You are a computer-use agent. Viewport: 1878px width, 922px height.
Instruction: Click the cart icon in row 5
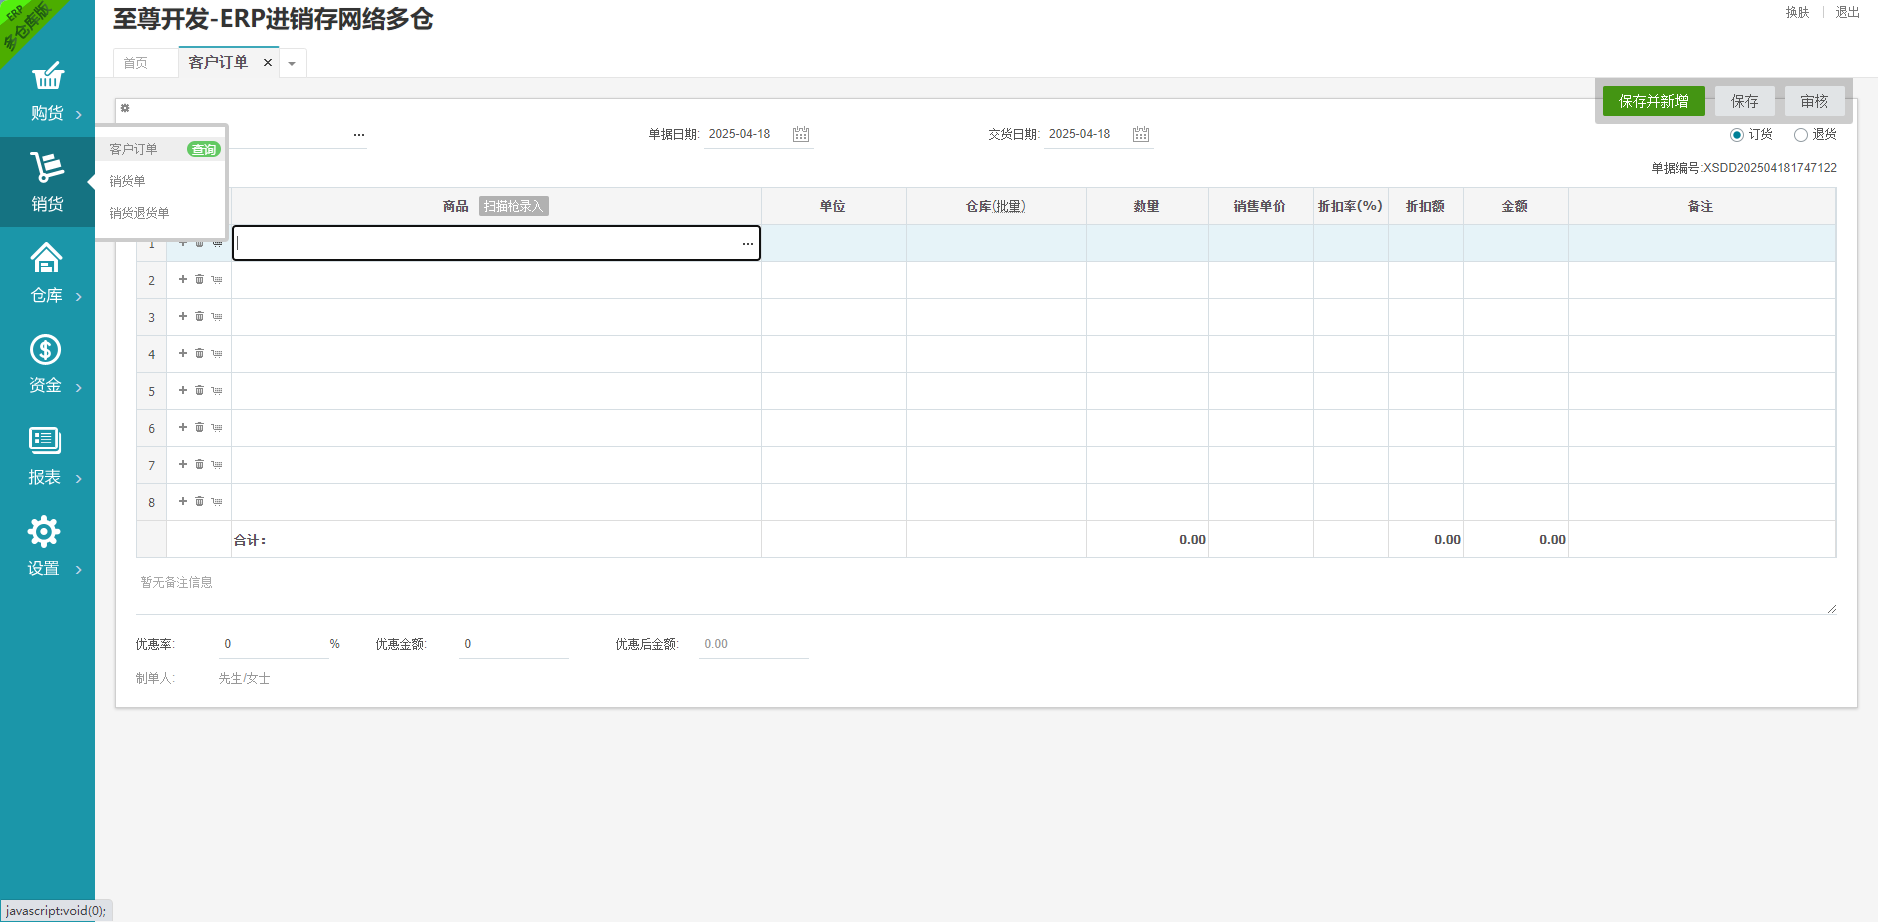pyautogui.click(x=217, y=391)
